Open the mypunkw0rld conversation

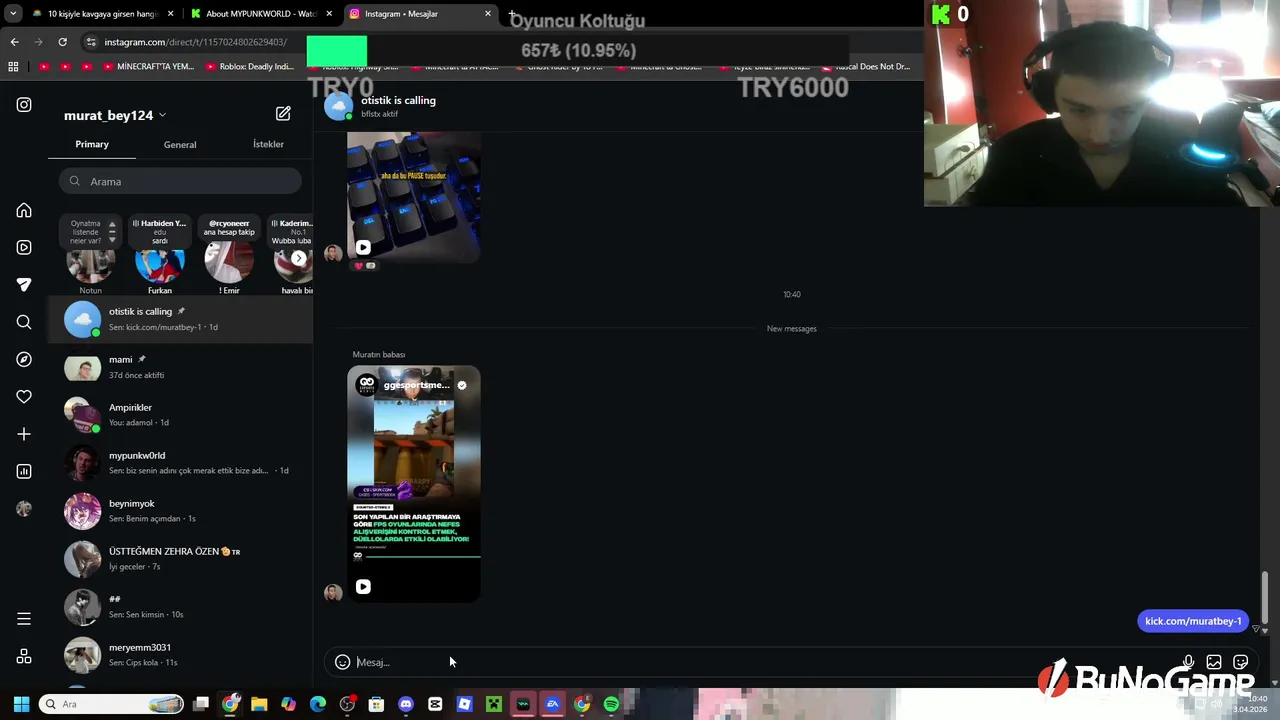180,463
